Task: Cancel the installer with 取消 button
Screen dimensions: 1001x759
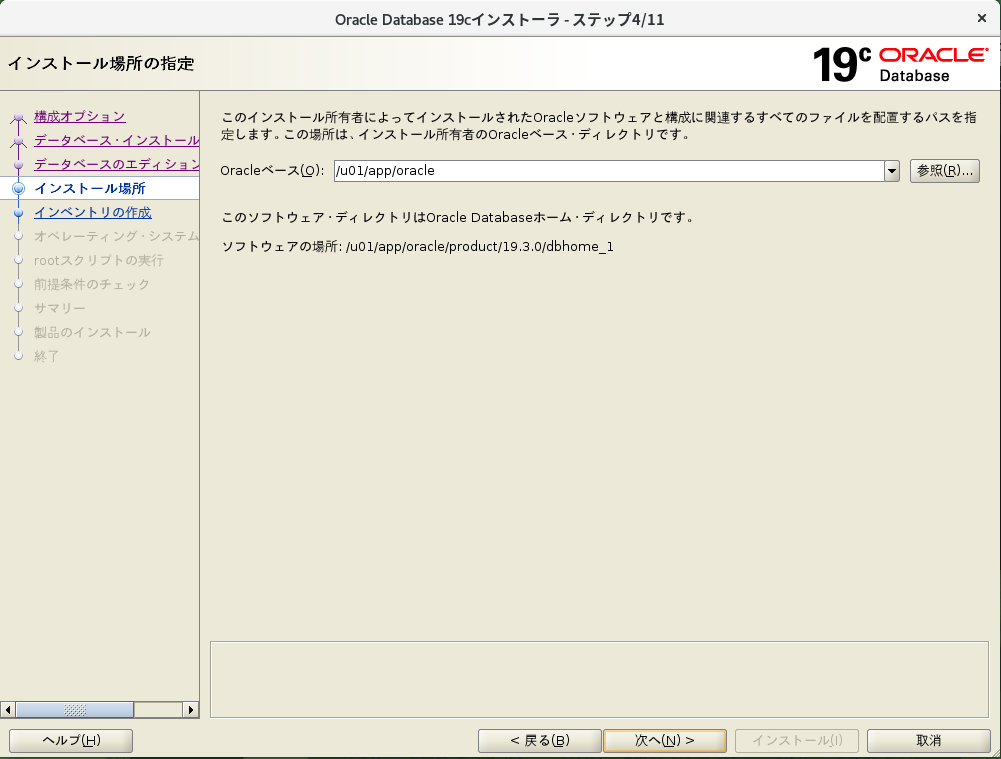Action: tap(928, 740)
